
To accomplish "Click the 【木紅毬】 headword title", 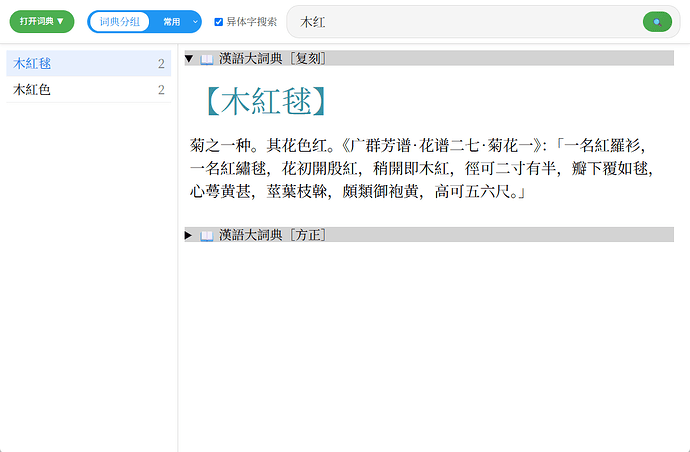I will (266, 101).
